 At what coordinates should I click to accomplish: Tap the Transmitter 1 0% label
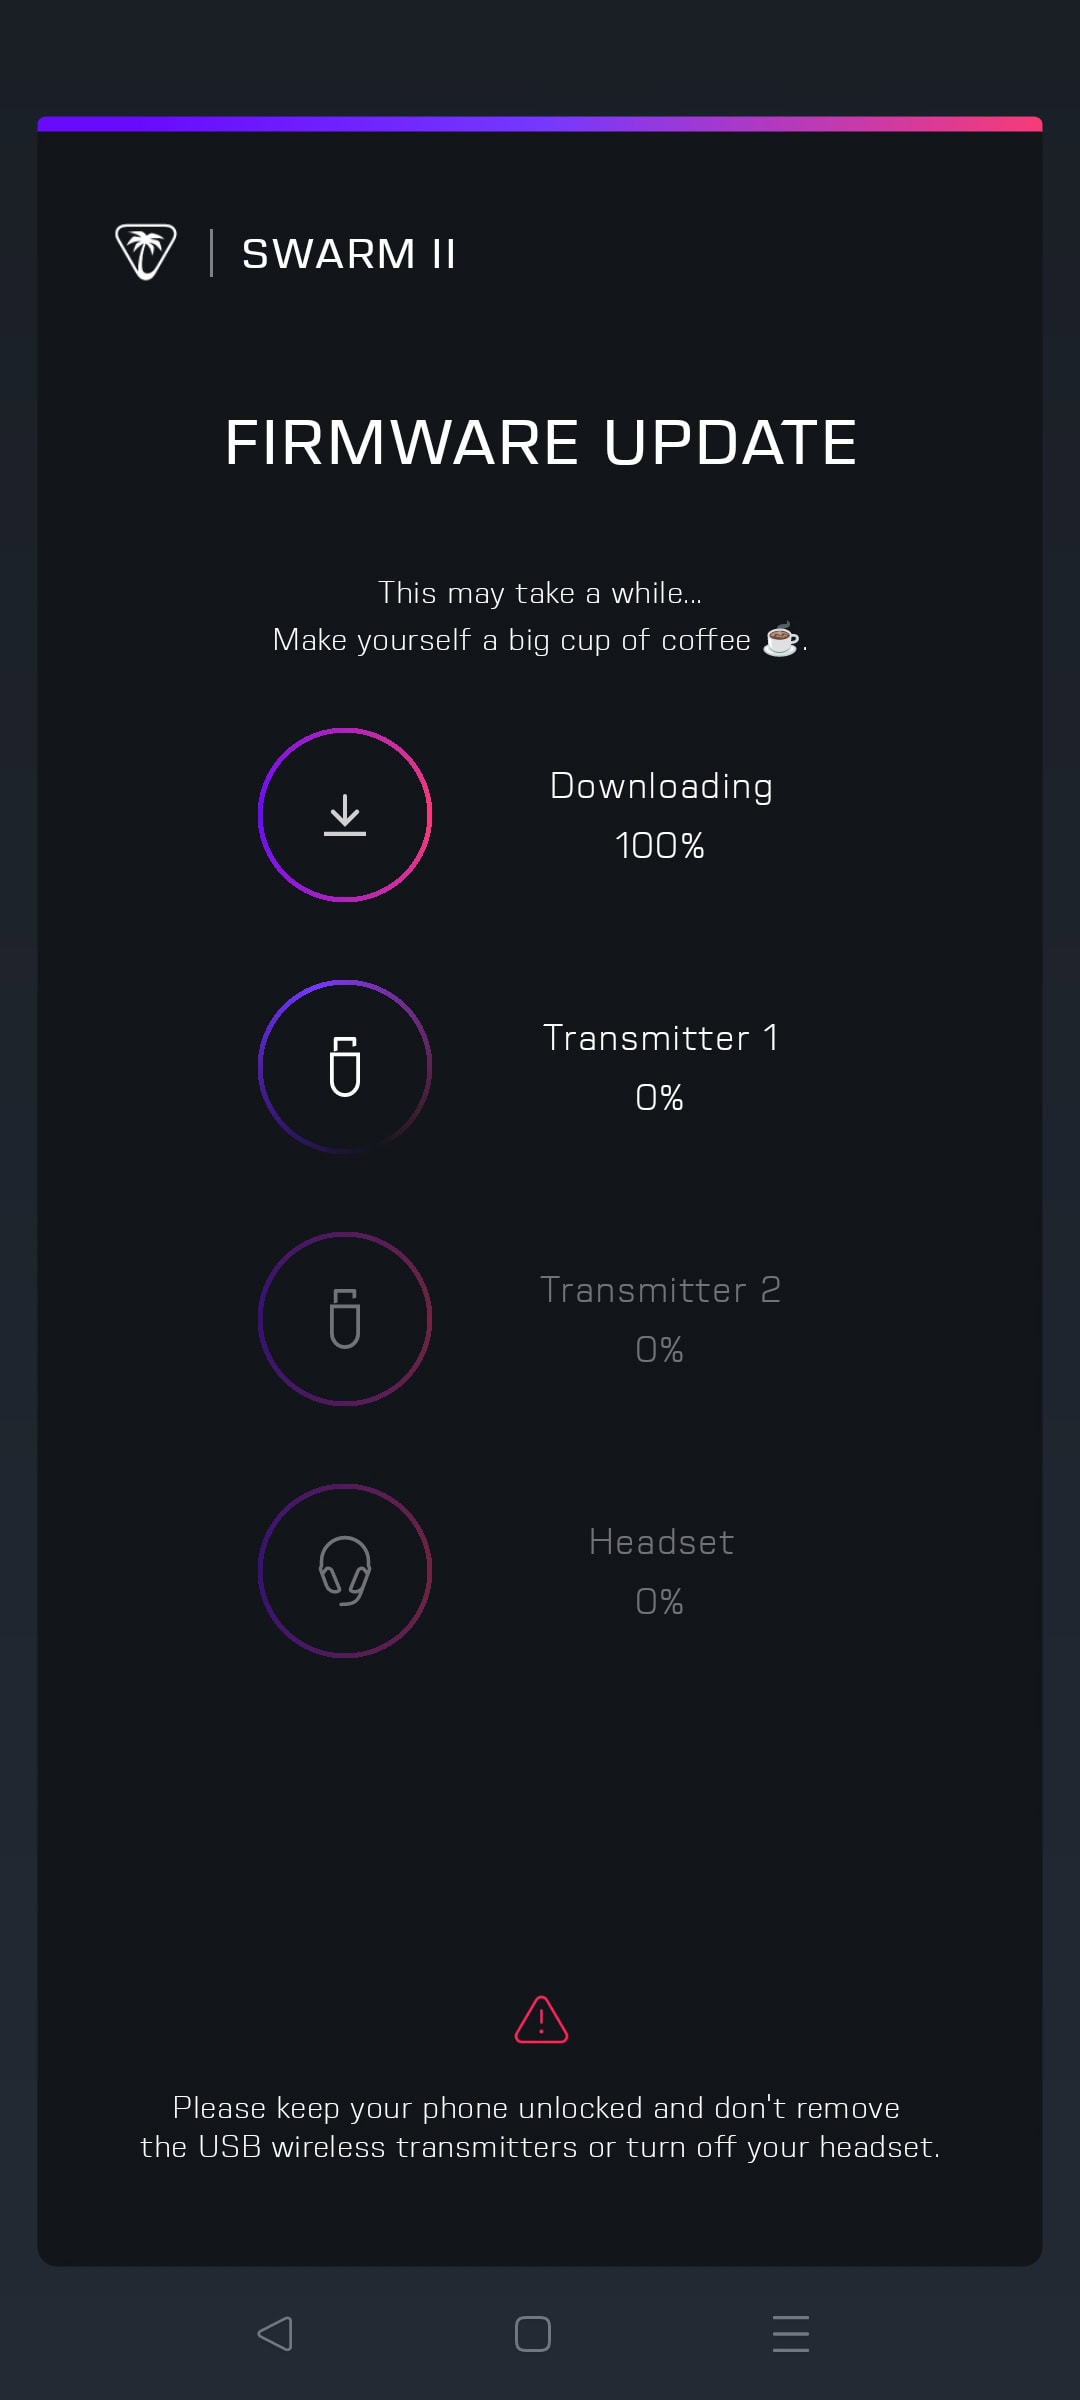click(x=660, y=1067)
